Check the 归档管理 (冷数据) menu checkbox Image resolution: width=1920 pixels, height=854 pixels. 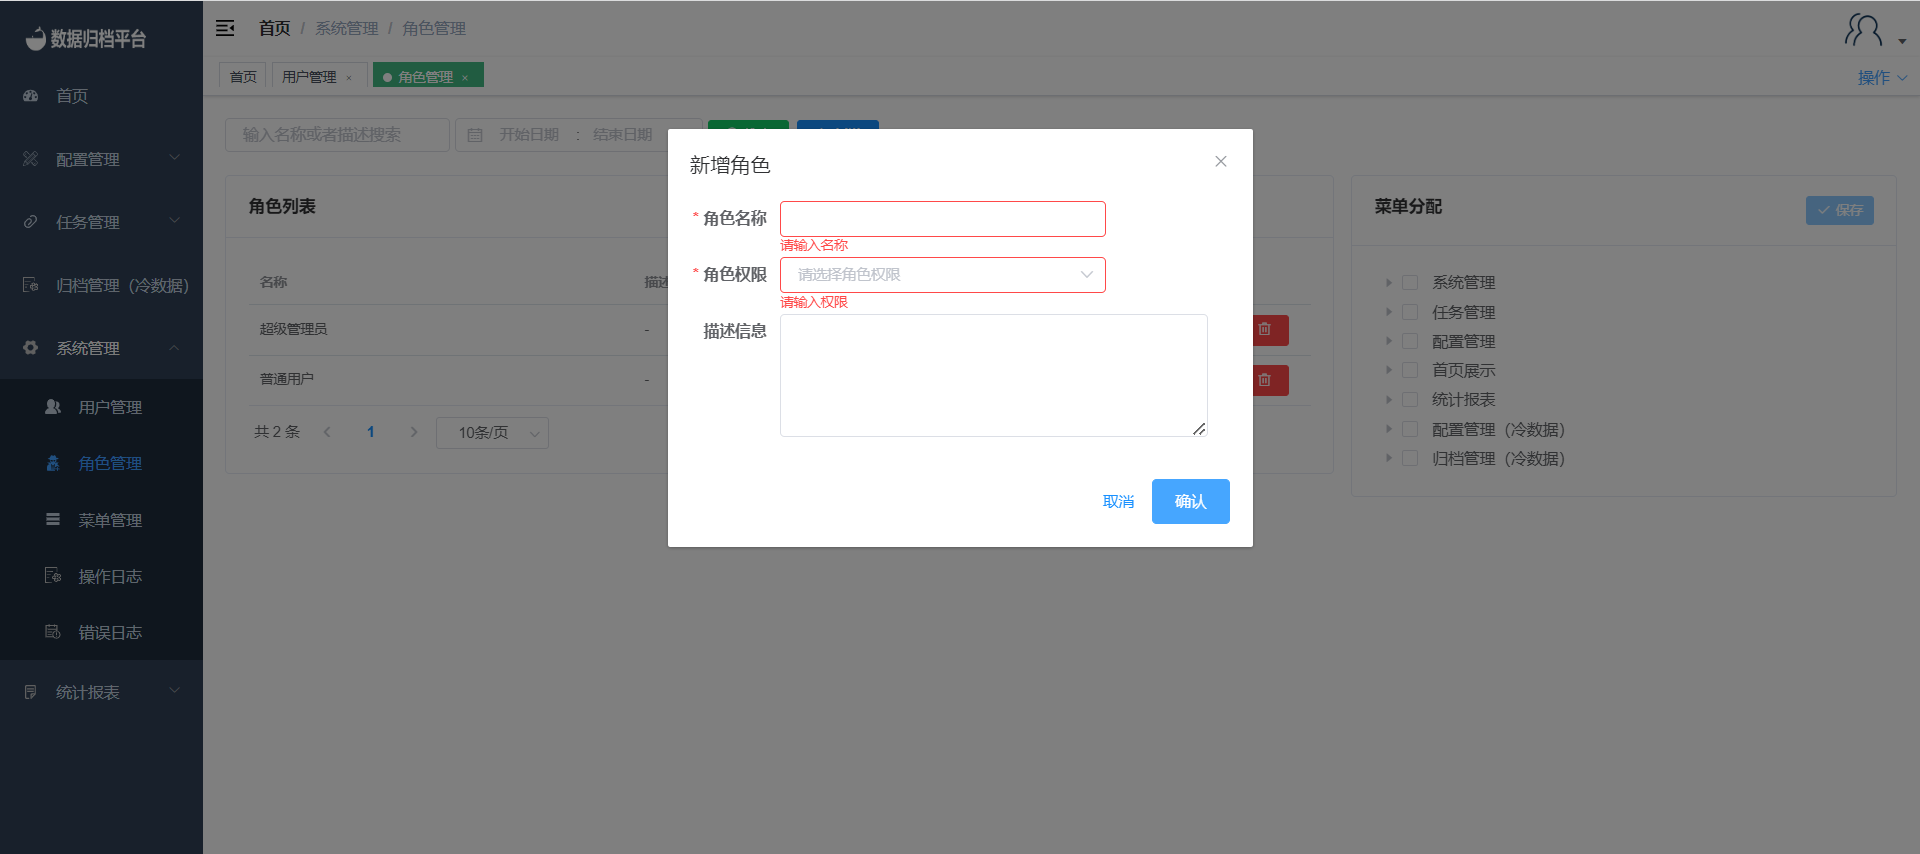pos(1410,458)
